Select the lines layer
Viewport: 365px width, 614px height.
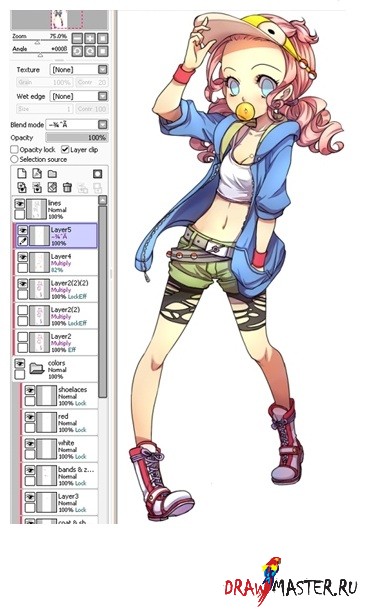(x=55, y=209)
